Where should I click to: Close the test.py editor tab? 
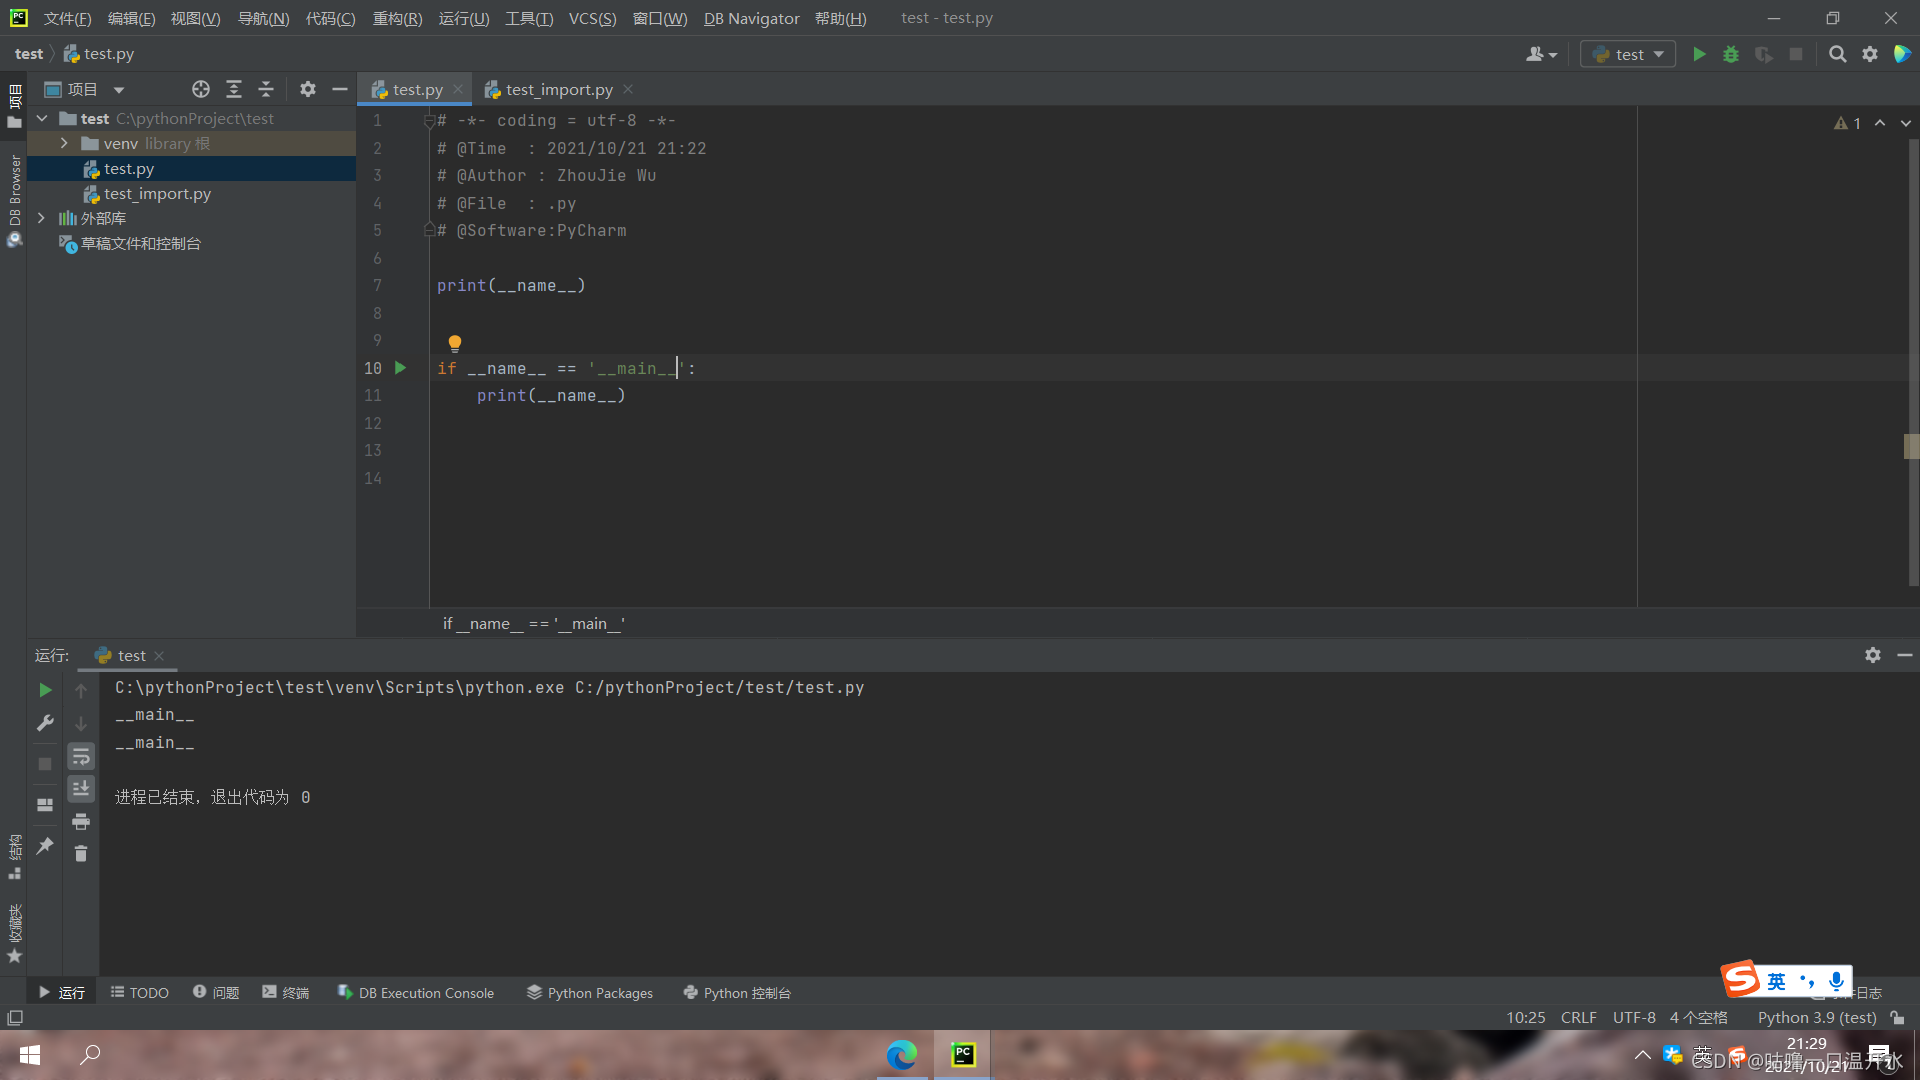point(458,89)
